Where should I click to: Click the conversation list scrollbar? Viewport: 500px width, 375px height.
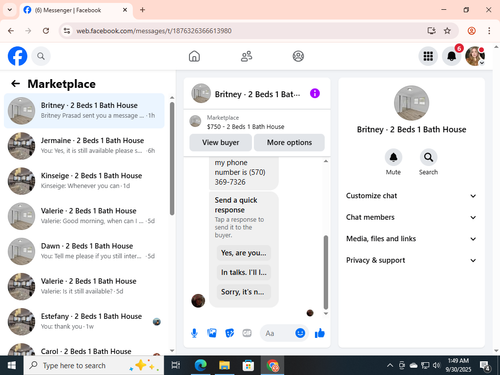pyautogui.click(x=172, y=159)
